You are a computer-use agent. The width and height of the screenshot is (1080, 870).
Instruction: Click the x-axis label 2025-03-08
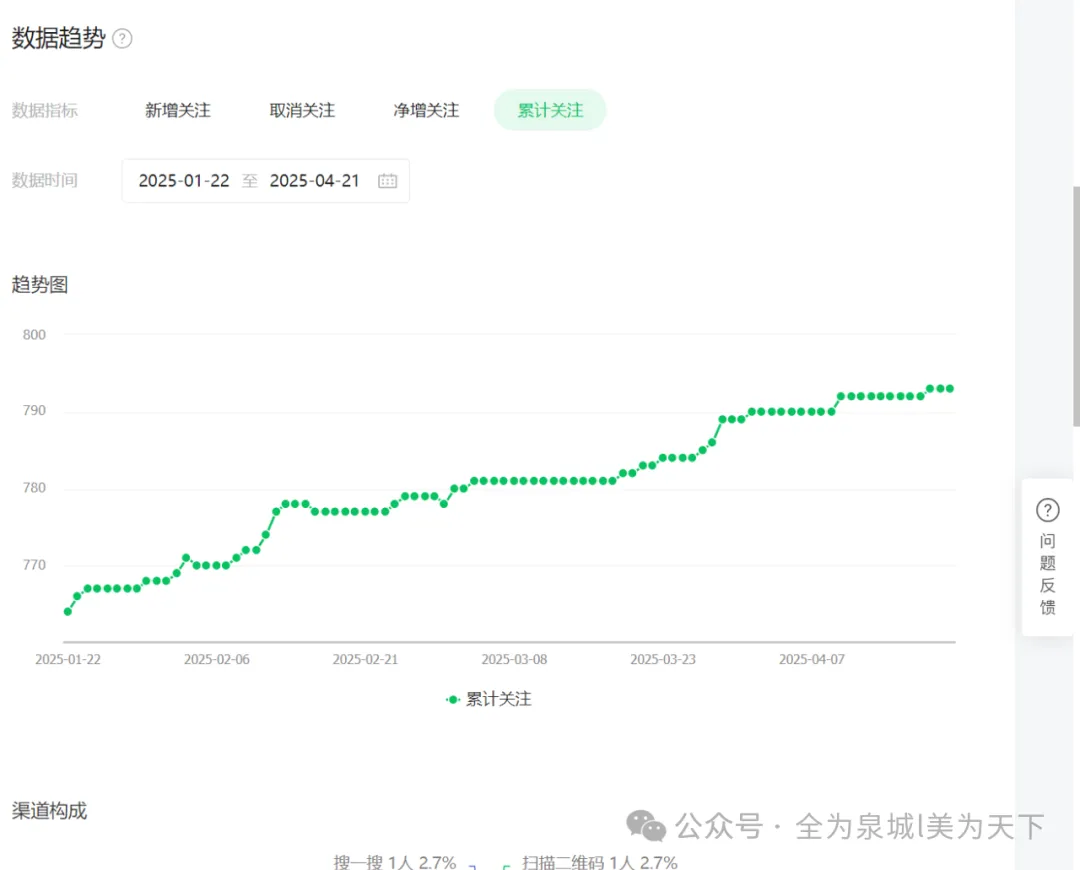[513, 659]
